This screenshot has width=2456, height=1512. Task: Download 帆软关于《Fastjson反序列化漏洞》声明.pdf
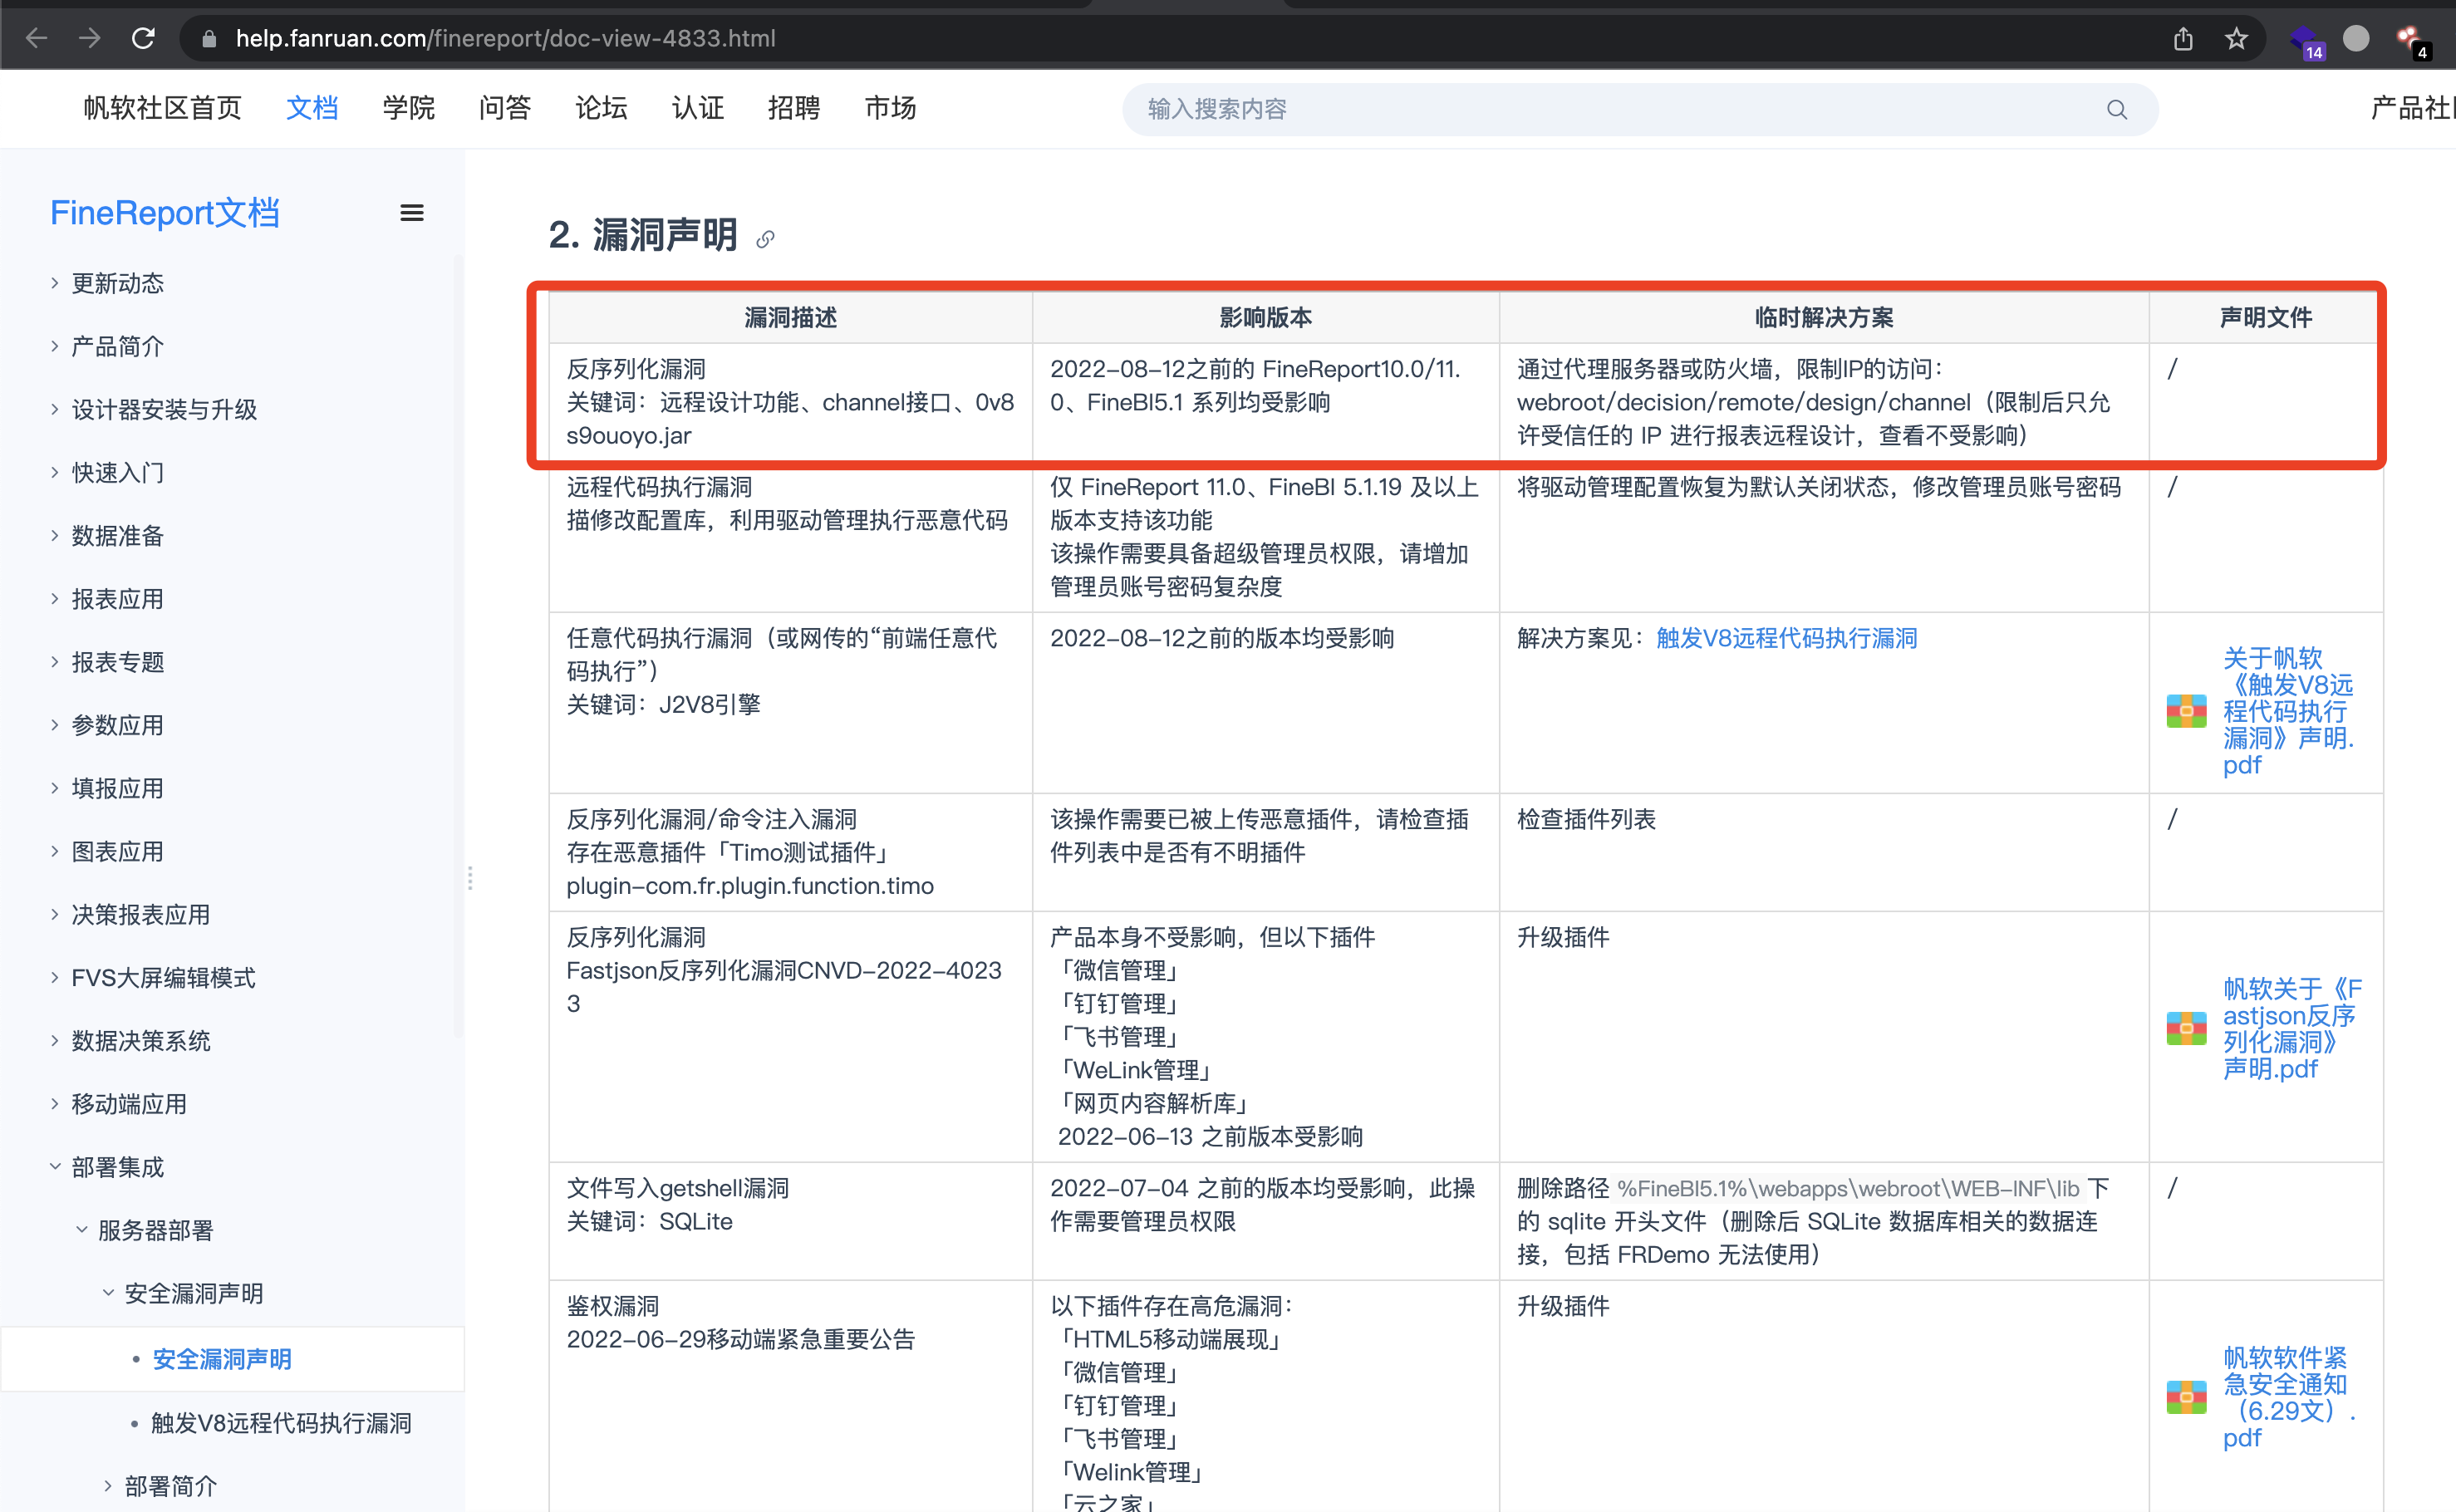pyautogui.click(x=2292, y=1028)
